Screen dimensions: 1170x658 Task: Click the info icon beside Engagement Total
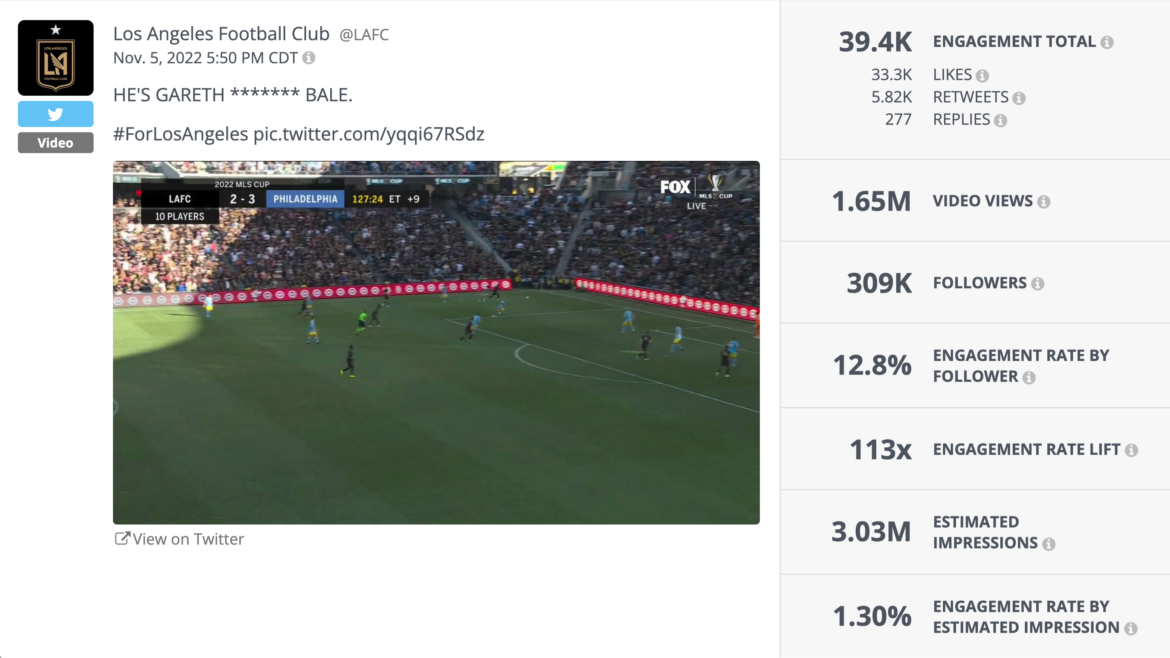[1107, 42]
